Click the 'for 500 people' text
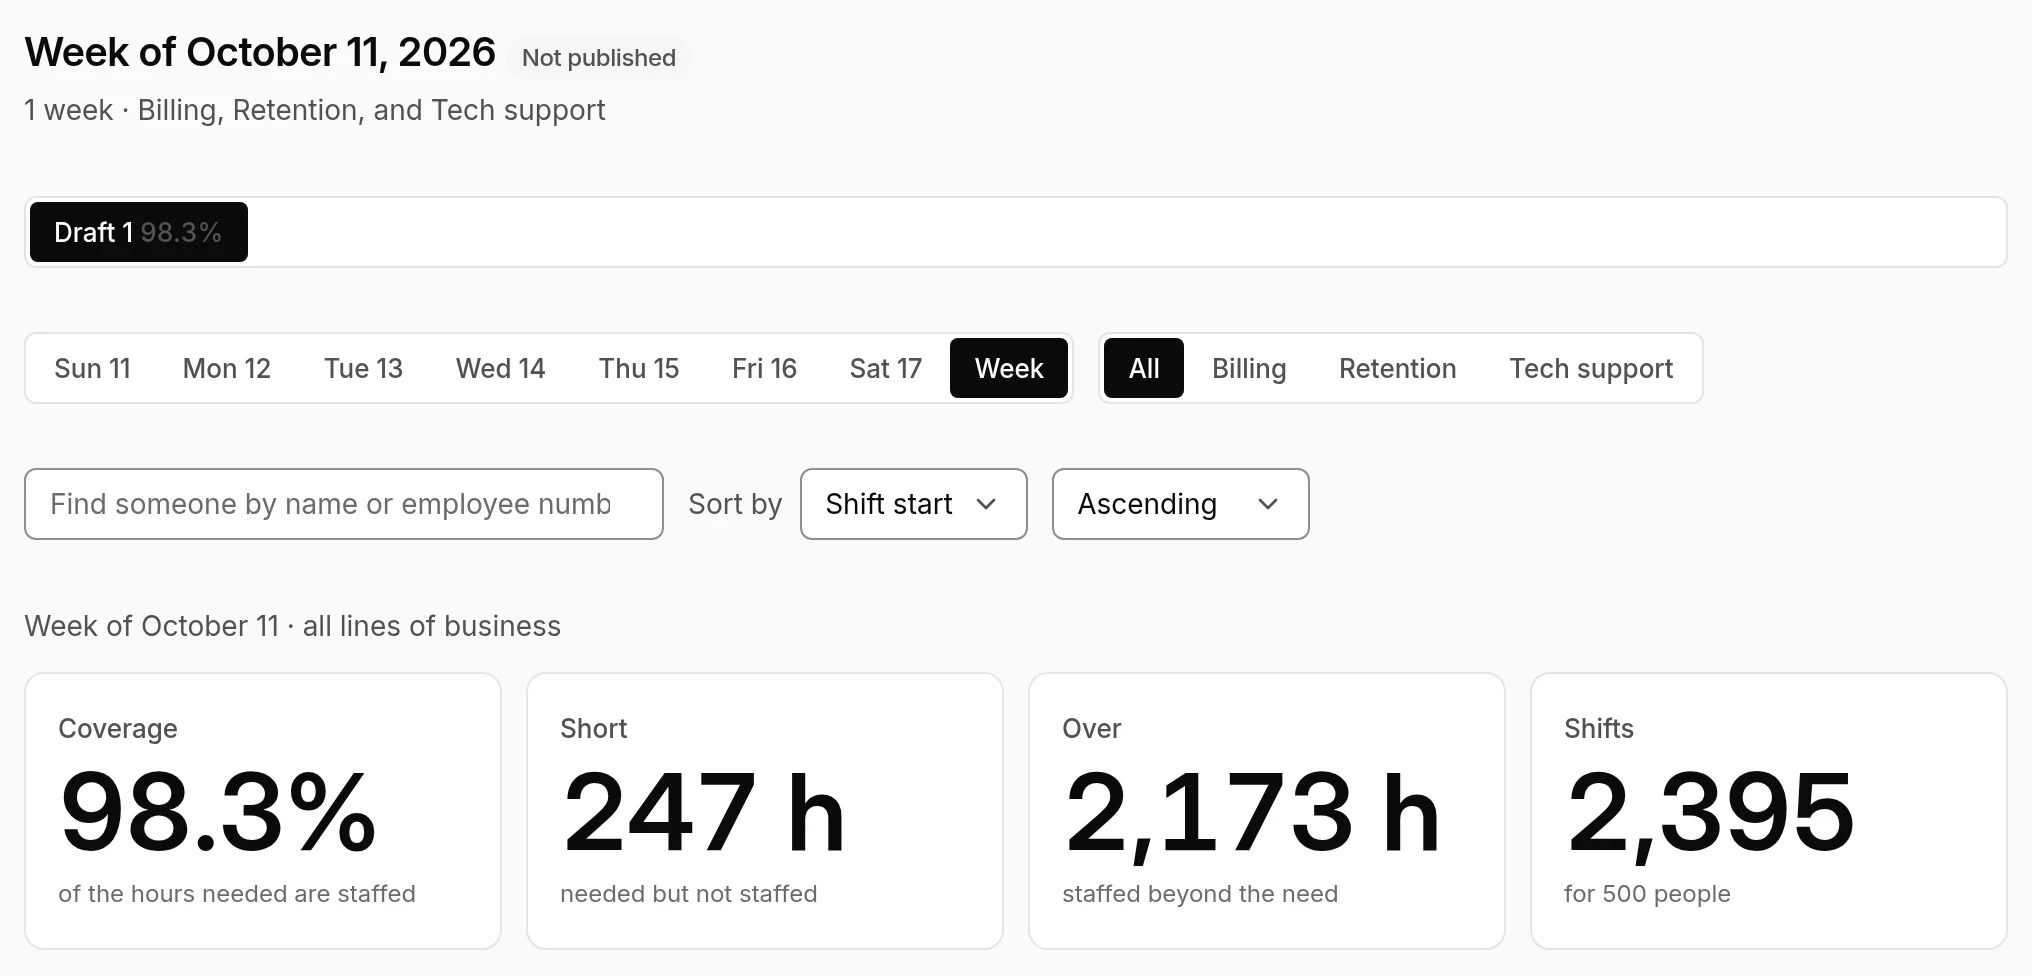Viewport: 2032px width, 976px height. coord(1647,893)
